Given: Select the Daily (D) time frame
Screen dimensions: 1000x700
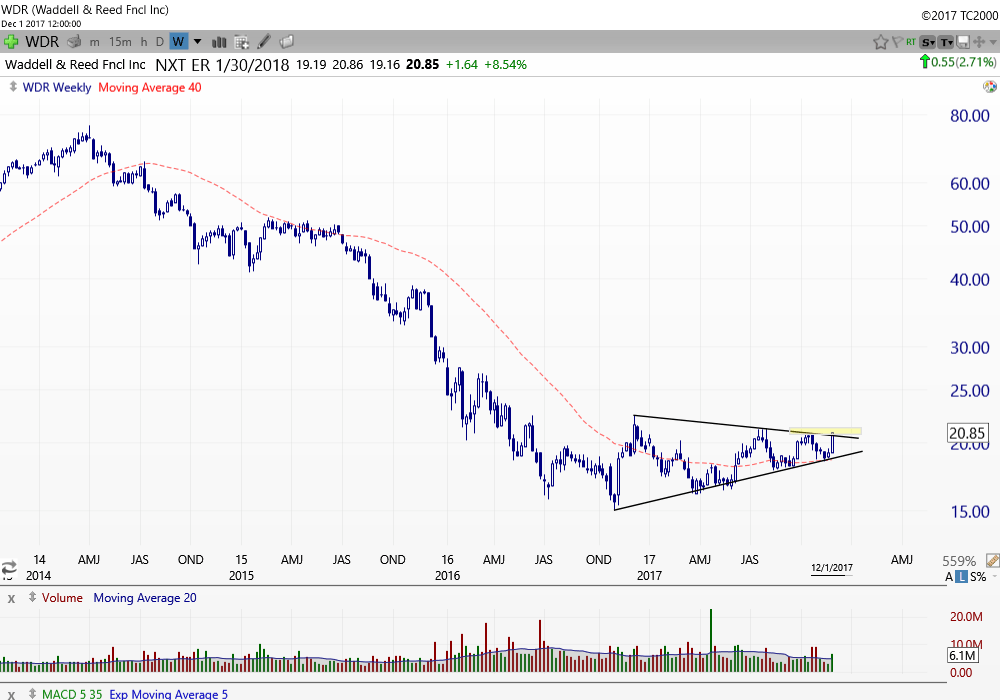Looking at the screenshot, I should coord(160,41).
